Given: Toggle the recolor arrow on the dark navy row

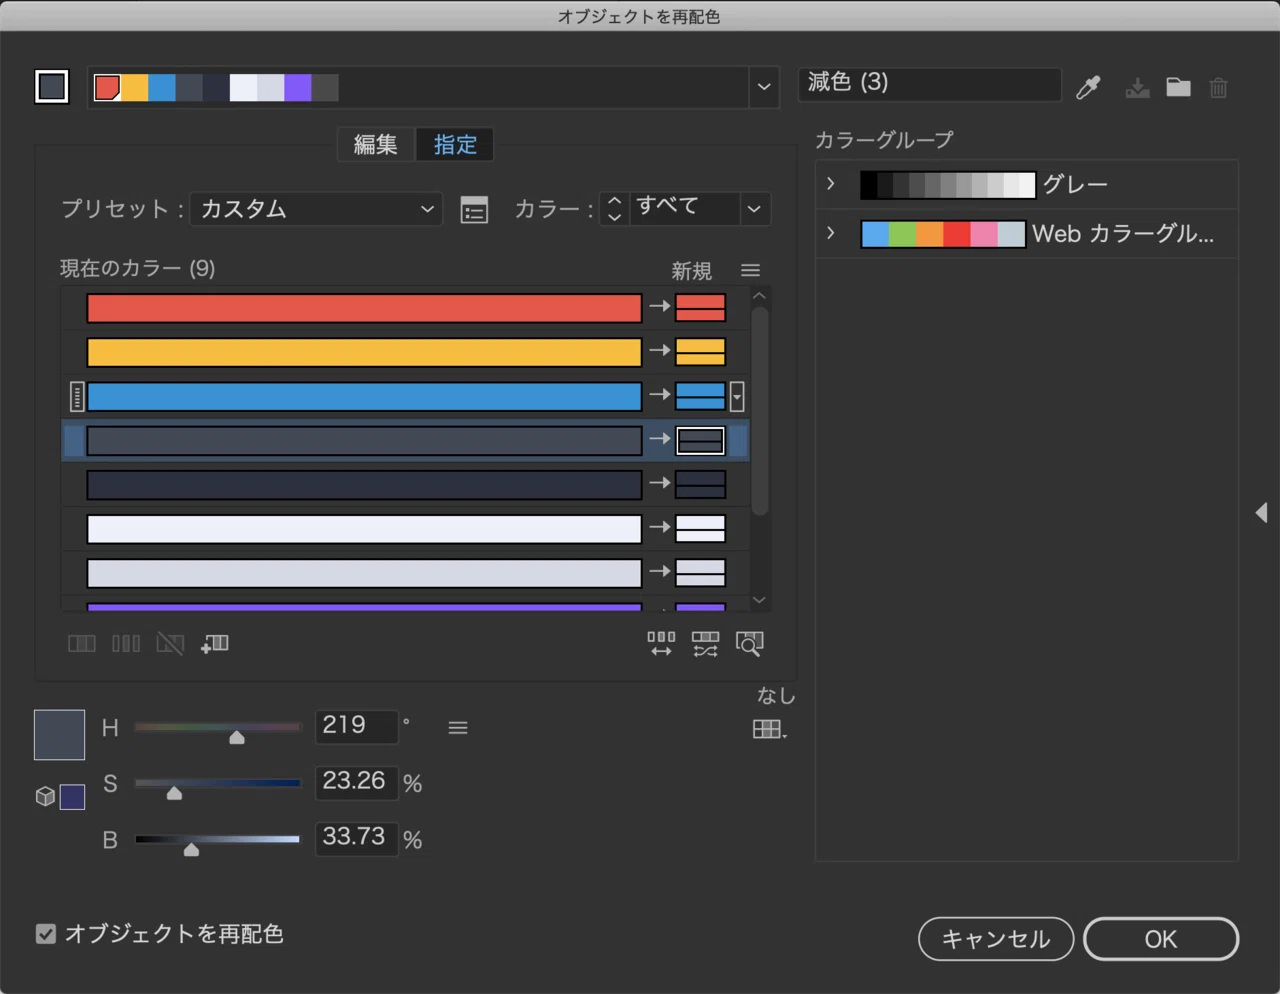Looking at the screenshot, I should click(659, 482).
